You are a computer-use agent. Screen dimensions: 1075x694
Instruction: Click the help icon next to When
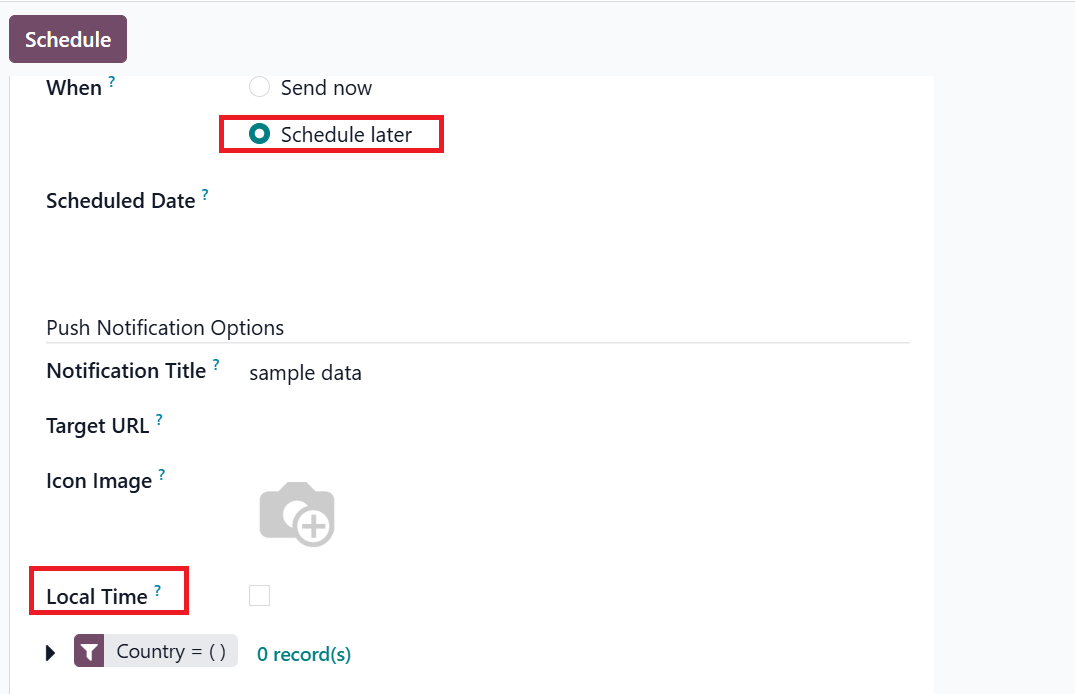(112, 82)
